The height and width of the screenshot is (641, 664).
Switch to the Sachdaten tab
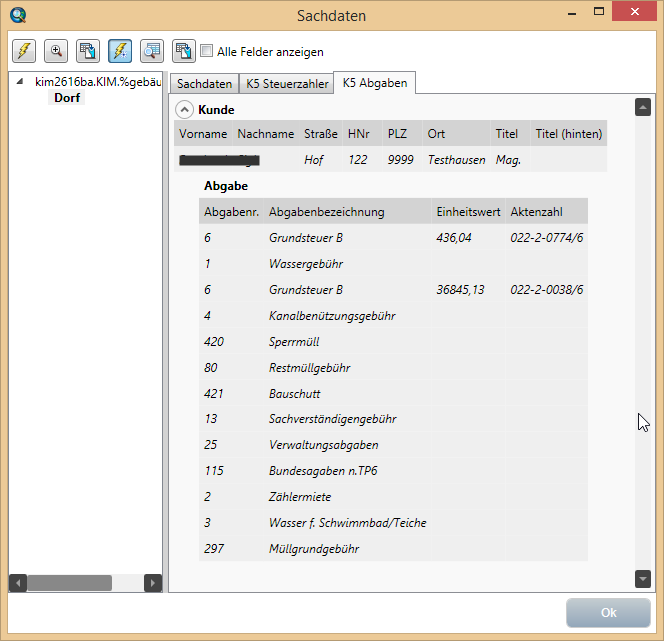[204, 84]
